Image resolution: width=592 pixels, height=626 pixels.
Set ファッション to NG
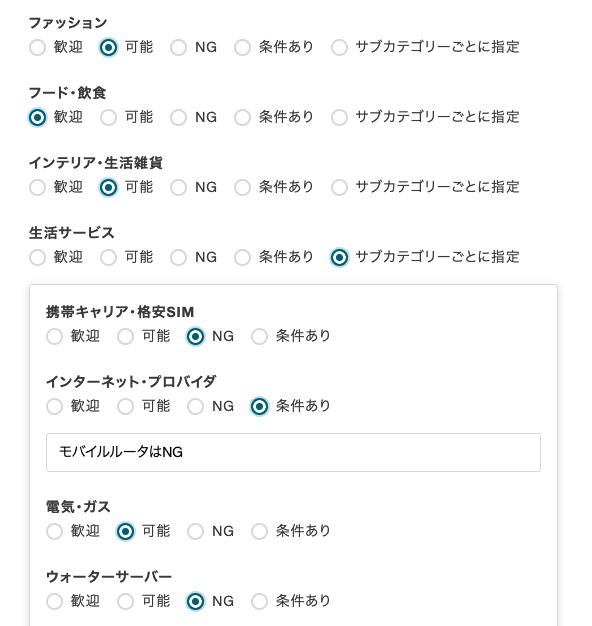[x=178, y=48]
